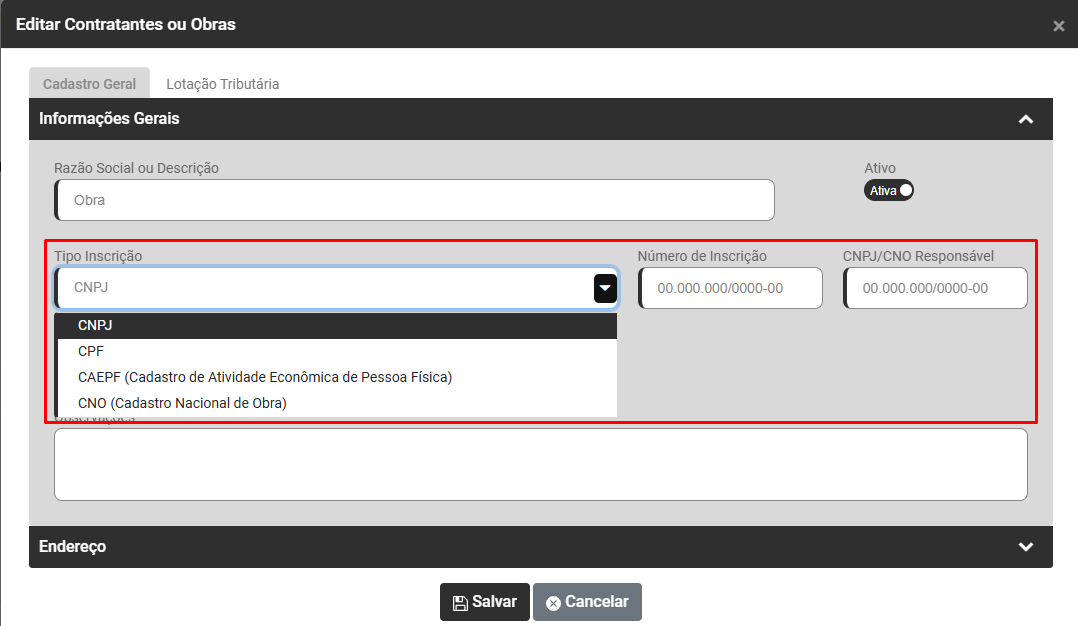The image size is (1078, 626).
Task: Toggle the Ativo switch
Action: [x=889, y=190]
